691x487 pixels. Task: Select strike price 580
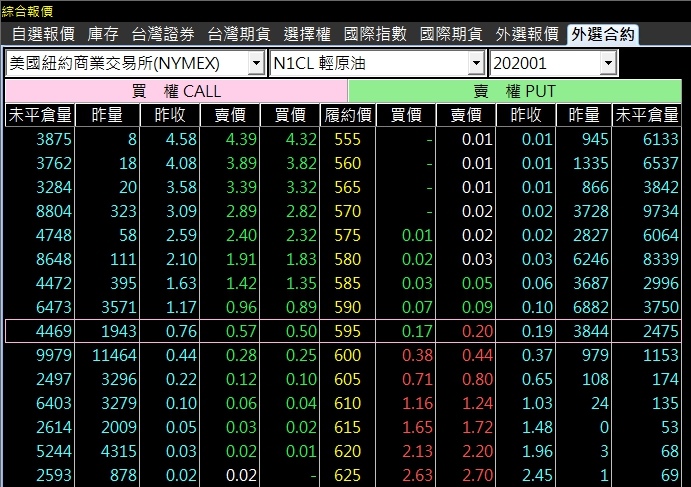pyautogui.click(x=347, y=259)
